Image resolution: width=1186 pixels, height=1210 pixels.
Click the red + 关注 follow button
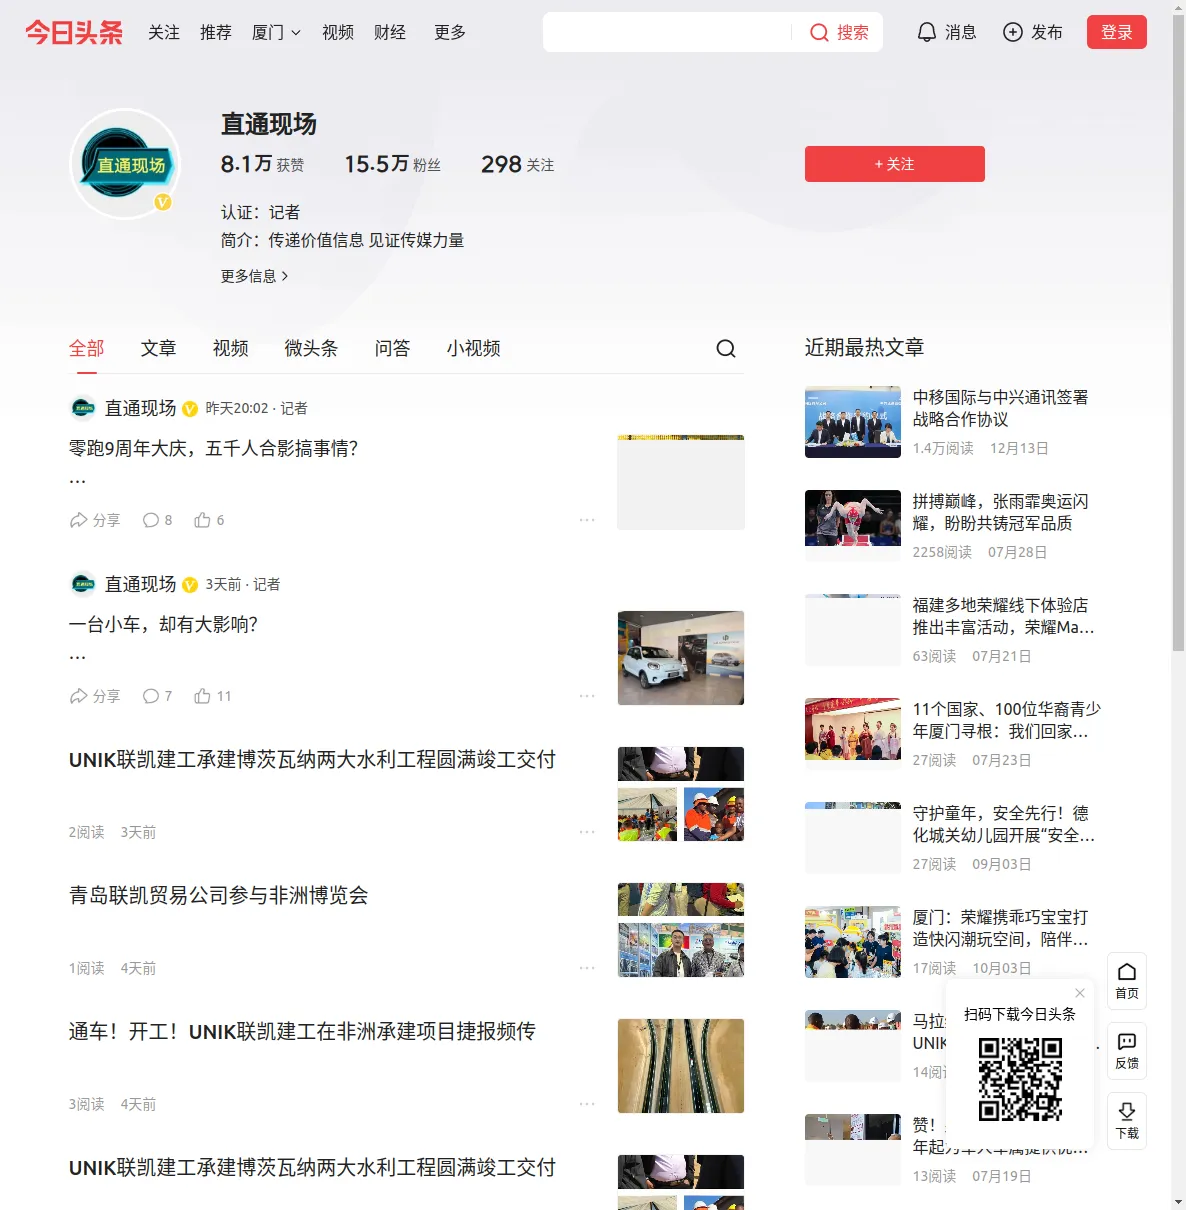895,164
